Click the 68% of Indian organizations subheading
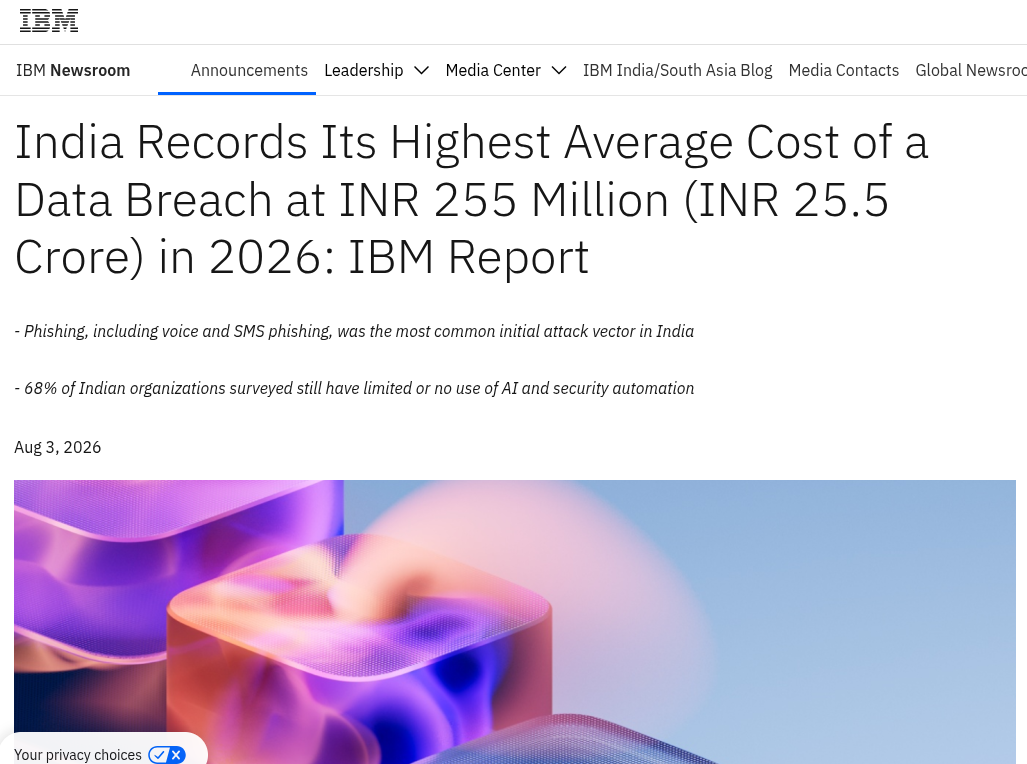Viewport: 1027px width, 764px height. tap(354, 388)
